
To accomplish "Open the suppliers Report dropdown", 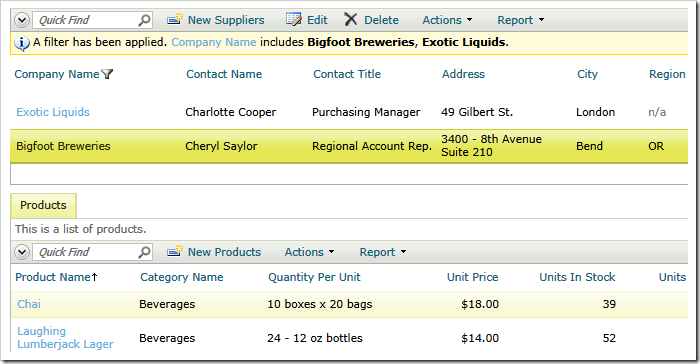I will point(521,20).
